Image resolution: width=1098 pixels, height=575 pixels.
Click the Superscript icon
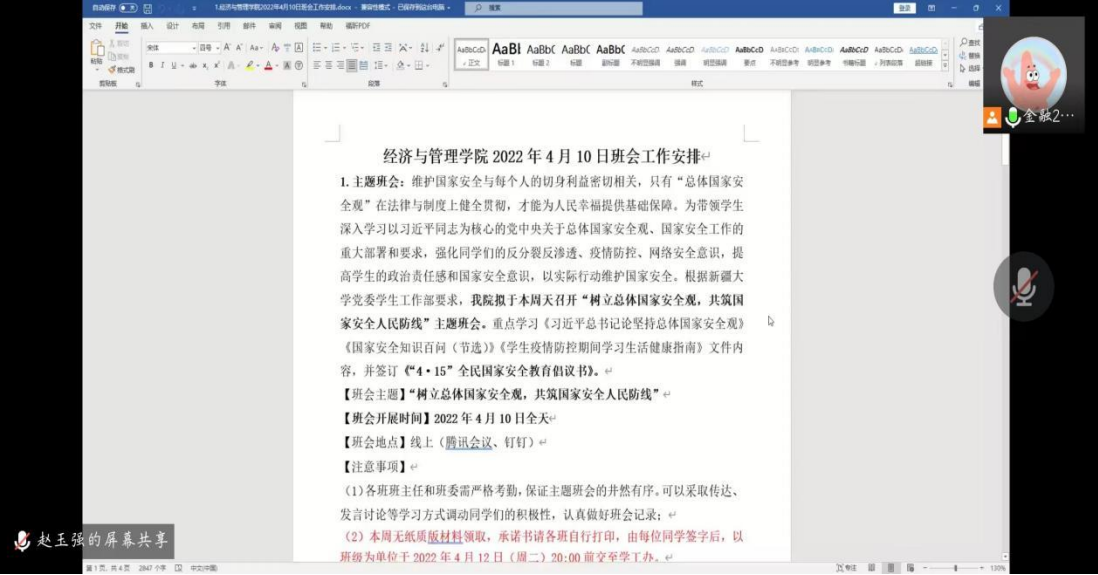216,65
